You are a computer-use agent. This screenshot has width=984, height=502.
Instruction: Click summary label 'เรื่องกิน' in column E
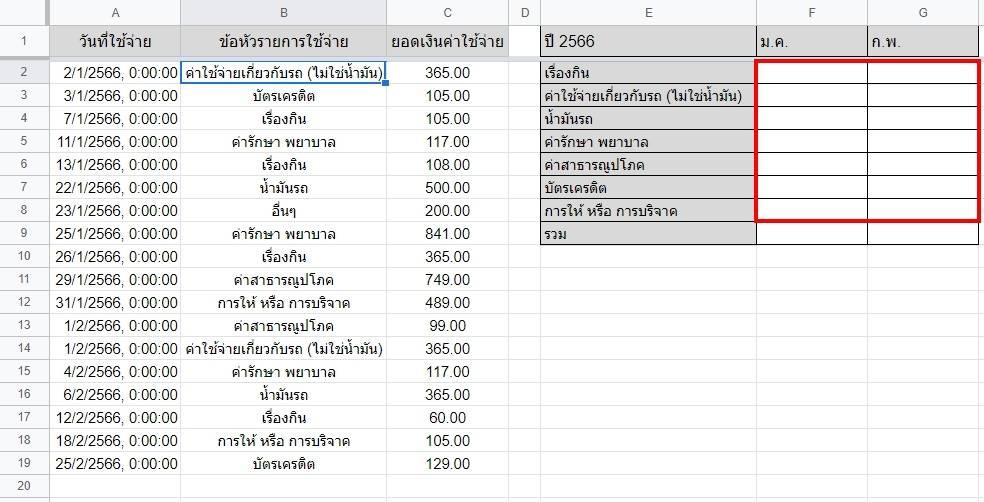(x=648, y=73)
